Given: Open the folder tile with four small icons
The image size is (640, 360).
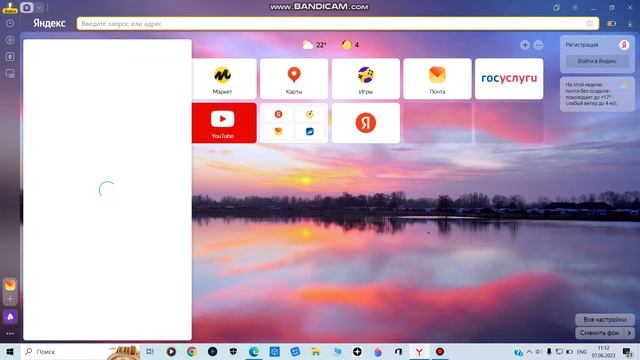Looking at the screenshot, I should (294, 123).
